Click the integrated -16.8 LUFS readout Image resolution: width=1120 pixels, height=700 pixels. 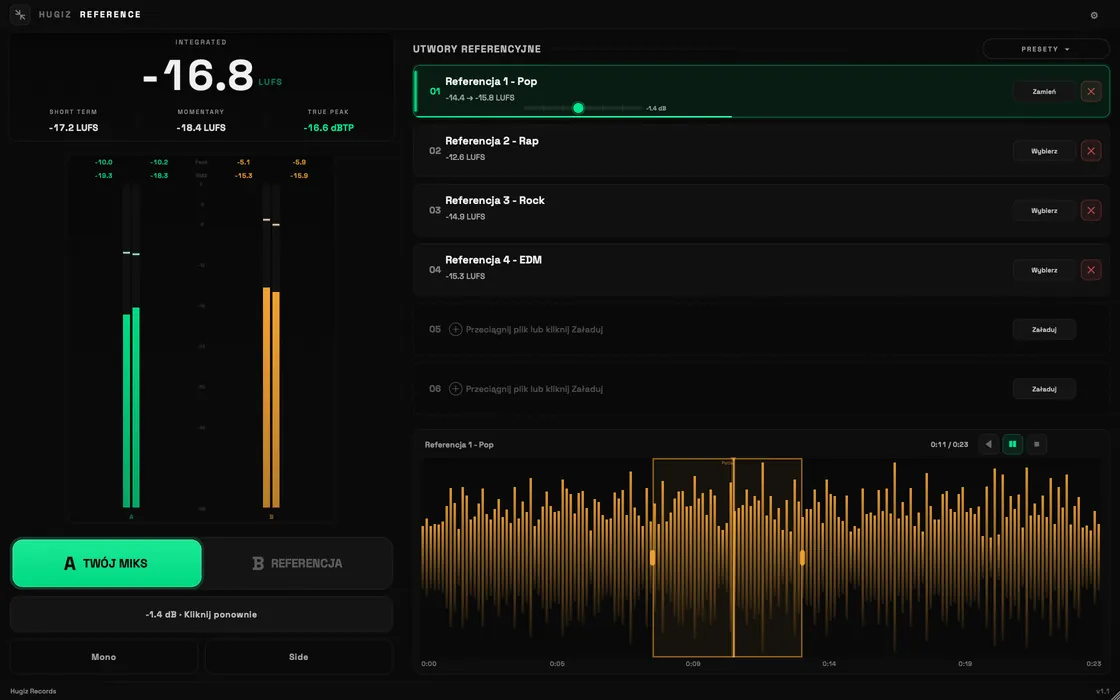[x=213, y=75]
